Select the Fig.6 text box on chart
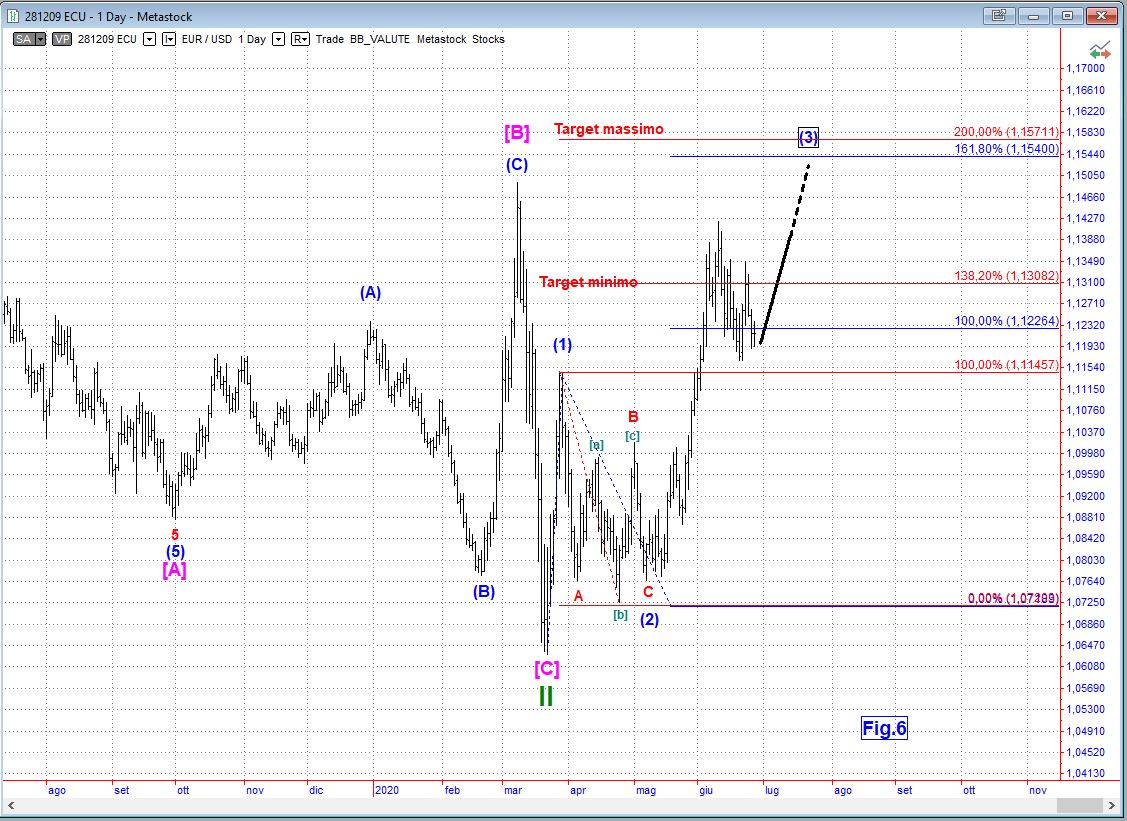Screen dimensions: 1127x821 coord(884,728)
